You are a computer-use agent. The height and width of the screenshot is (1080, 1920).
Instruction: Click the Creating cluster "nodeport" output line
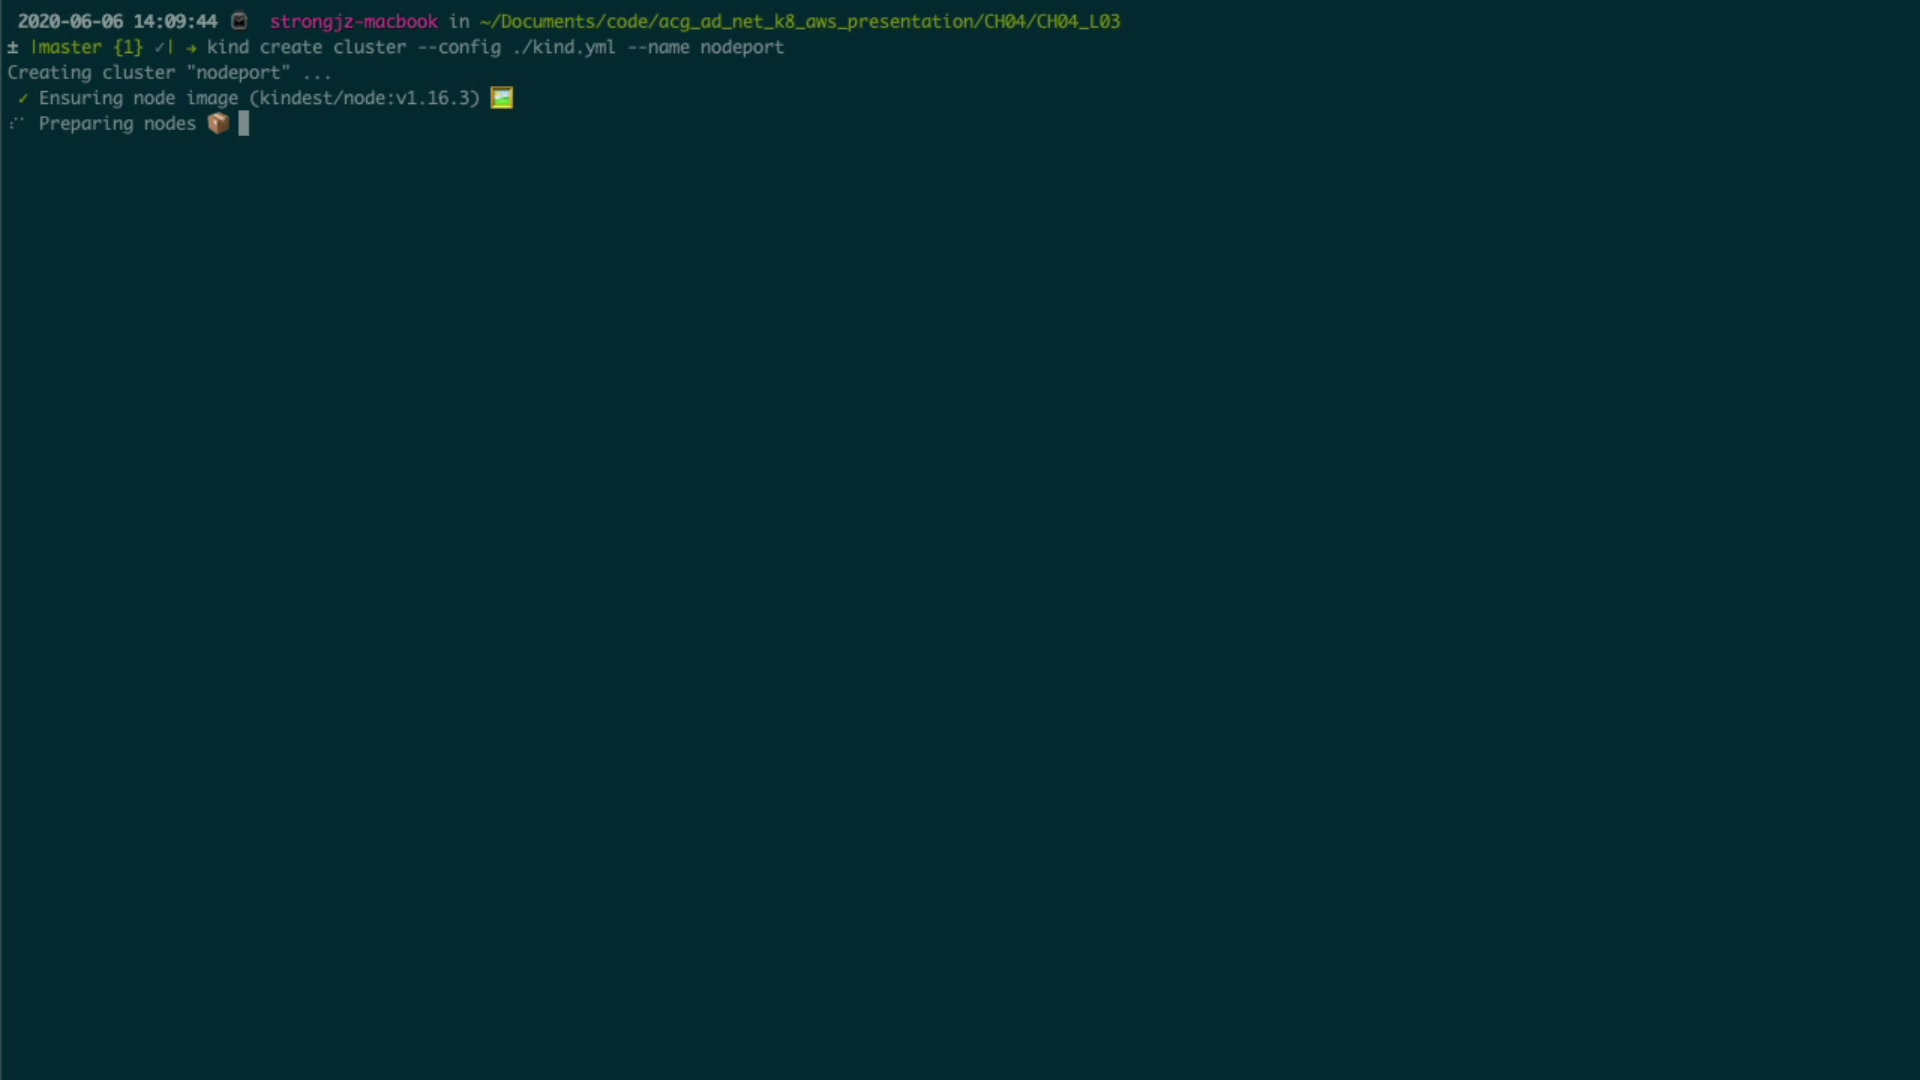tap(168, 73)
